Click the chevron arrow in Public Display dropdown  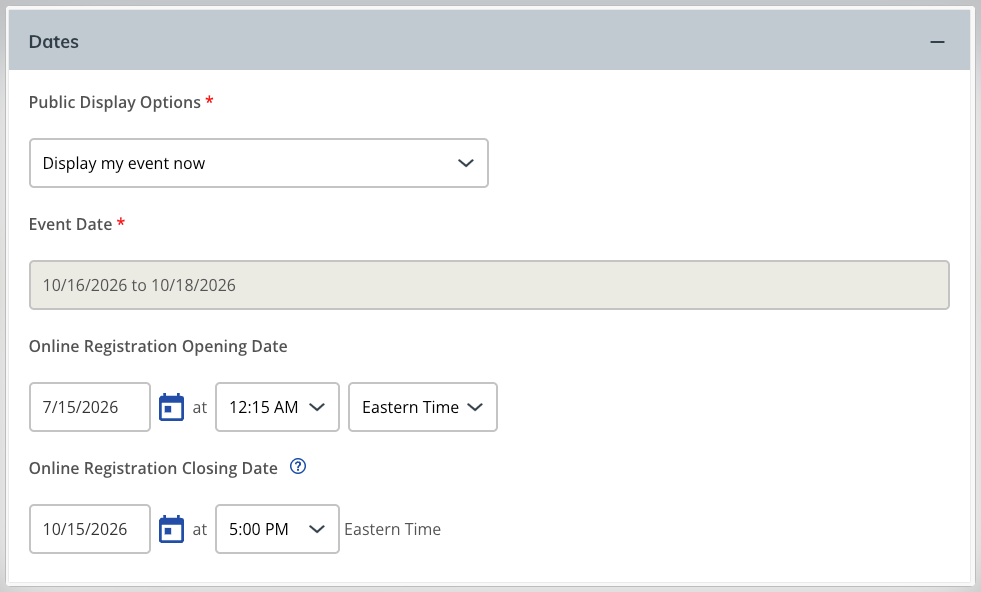pyautogui.click(x=465, y=163)
